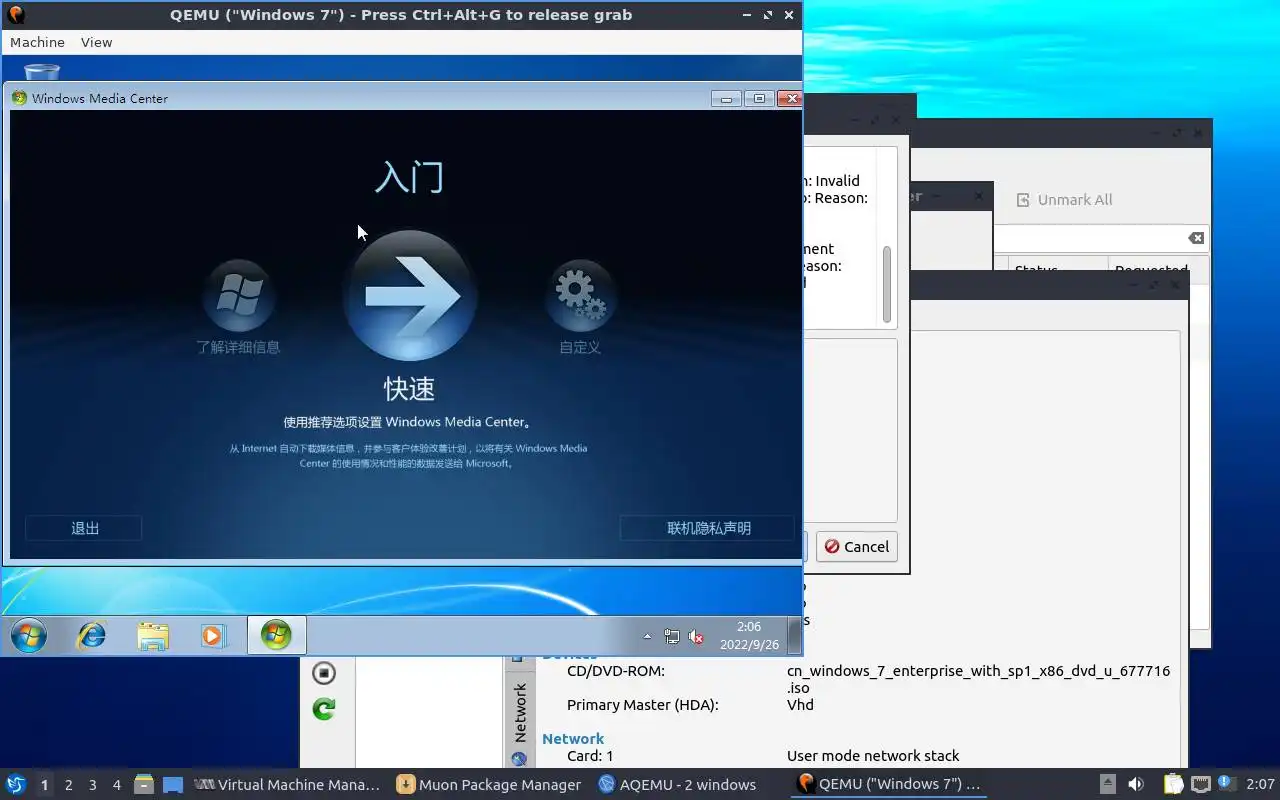This screenshot has height=800, width=1280.
Task: Switch to Virtual Machine Manager taskbar entry
Action: click(288, 784)
